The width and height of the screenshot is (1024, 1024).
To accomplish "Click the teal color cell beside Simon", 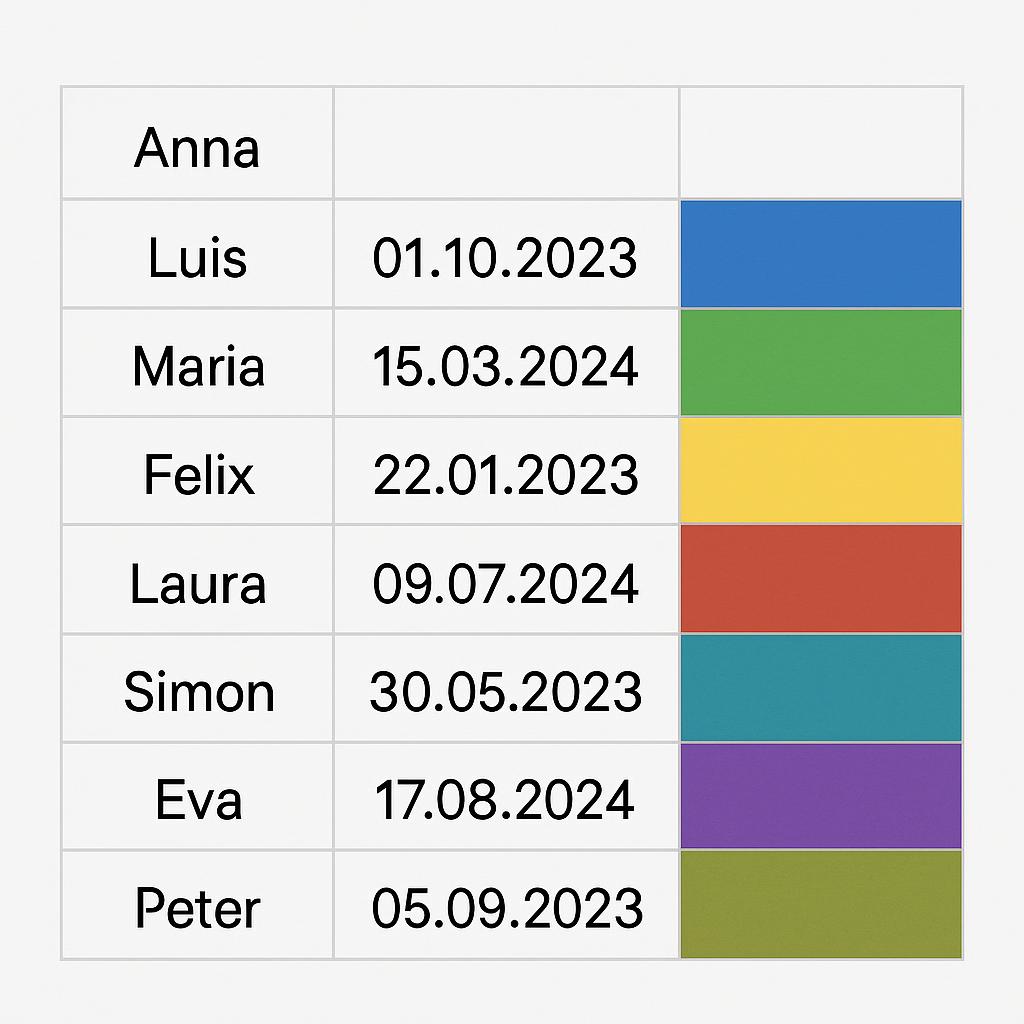I will pos(821,688).
